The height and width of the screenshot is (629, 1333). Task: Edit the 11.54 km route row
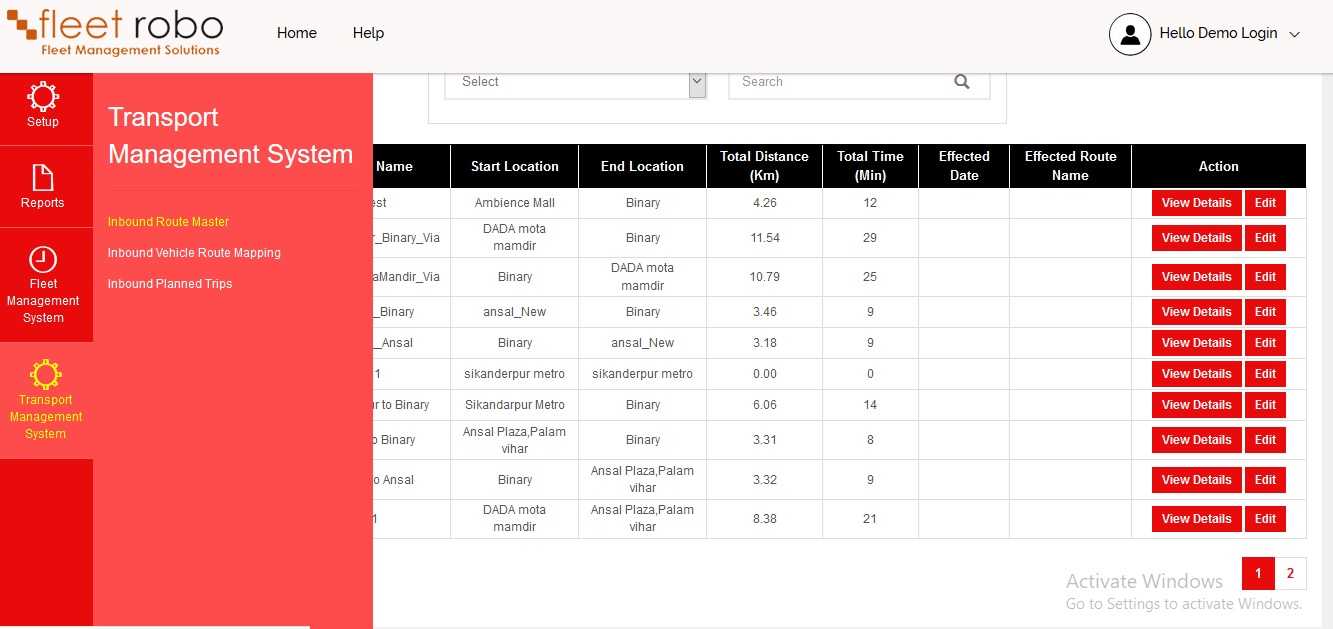click(1265, 238)
